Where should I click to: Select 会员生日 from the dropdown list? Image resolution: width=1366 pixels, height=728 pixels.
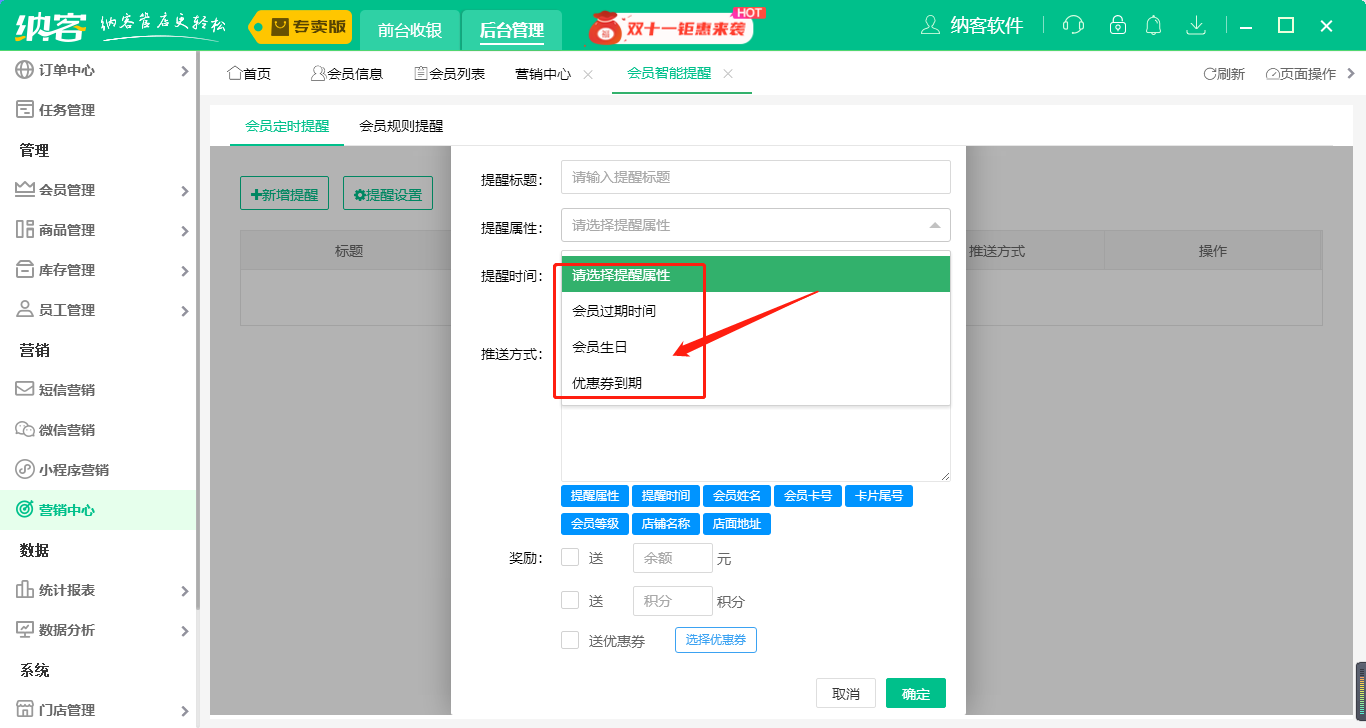[x=597, y=346]
